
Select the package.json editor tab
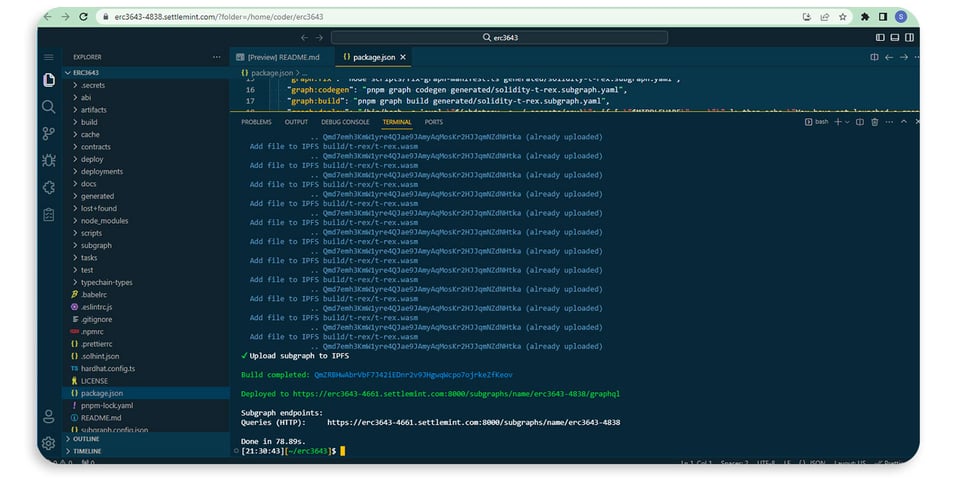click(x=374, y=57)
